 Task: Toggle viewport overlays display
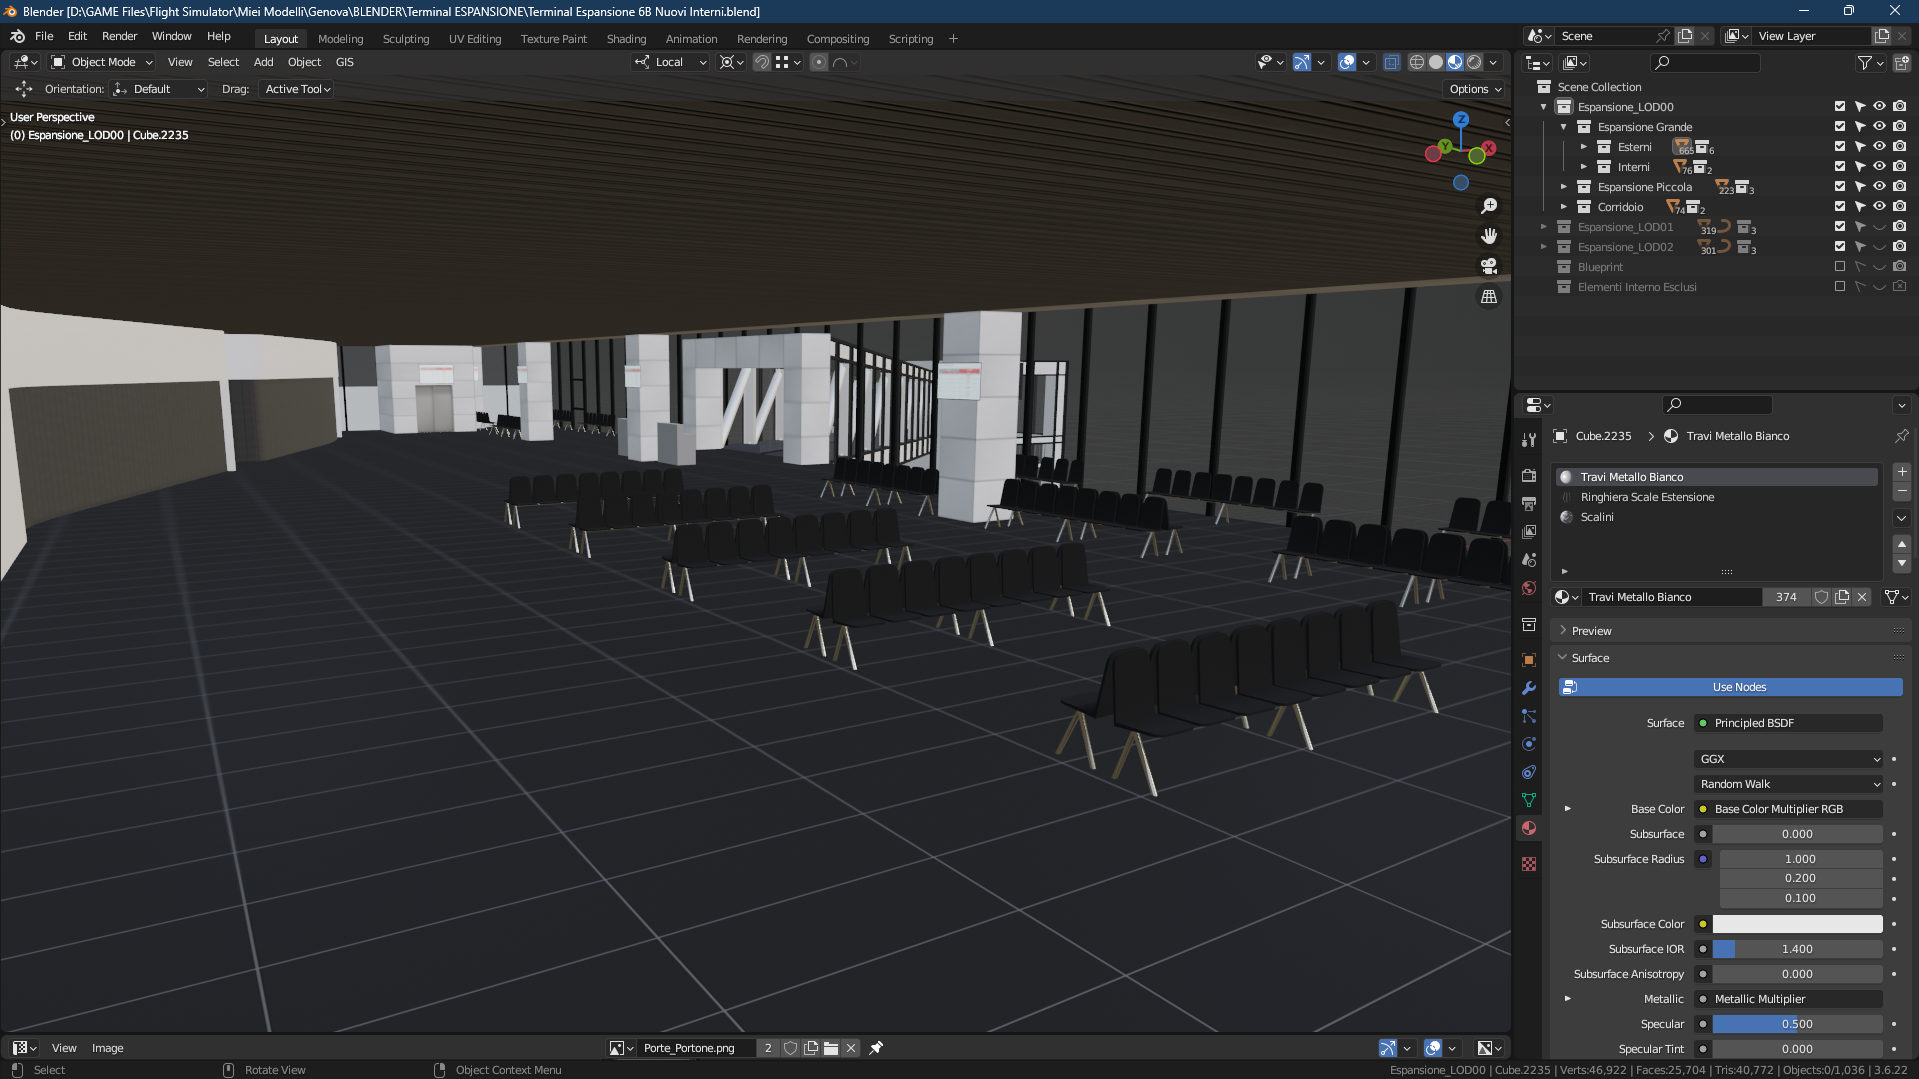1347,62
